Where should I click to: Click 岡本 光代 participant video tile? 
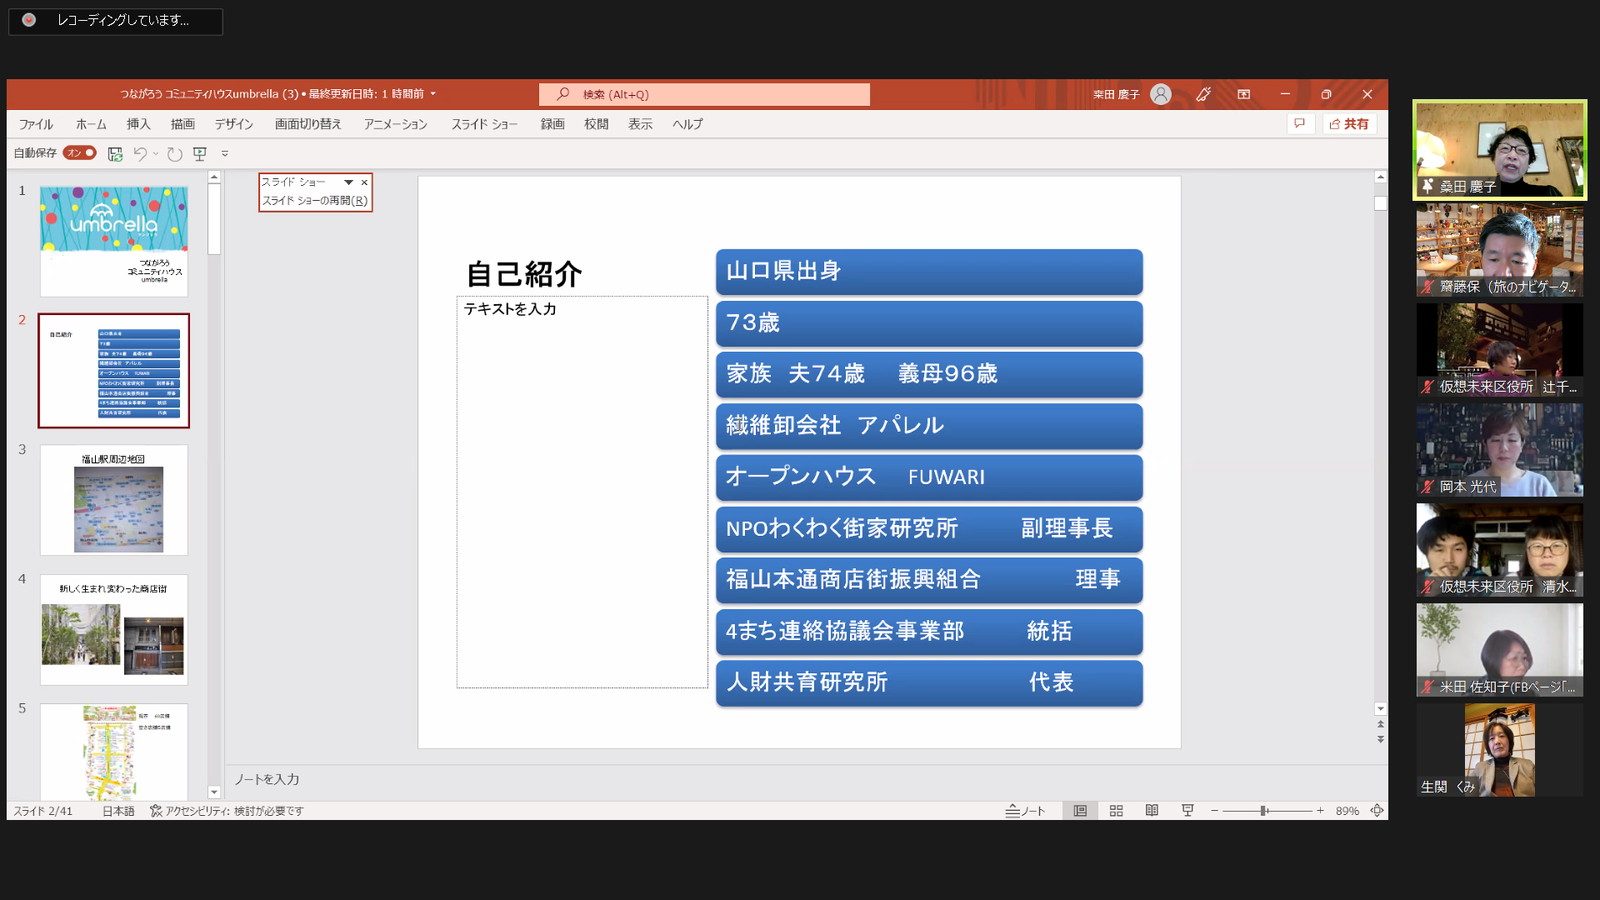coord(1499,450)
